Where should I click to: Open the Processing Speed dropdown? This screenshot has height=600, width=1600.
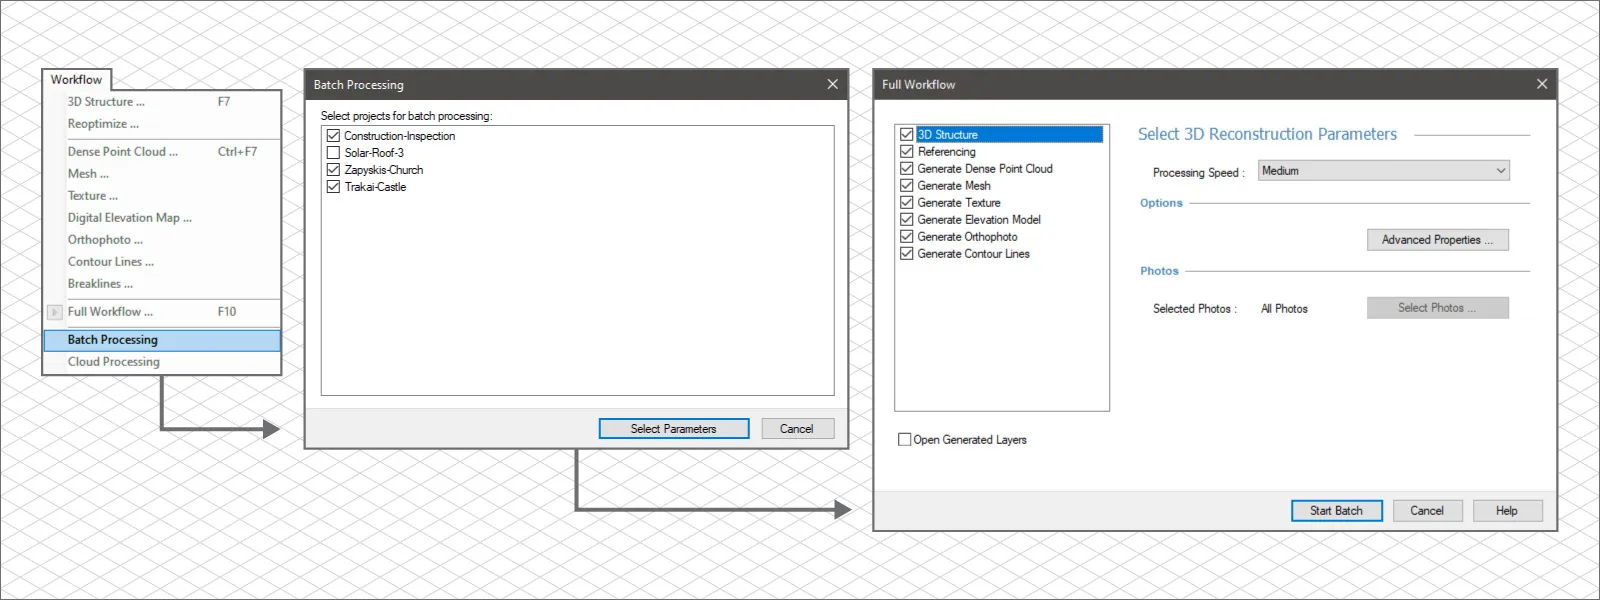click(1383, 171)
